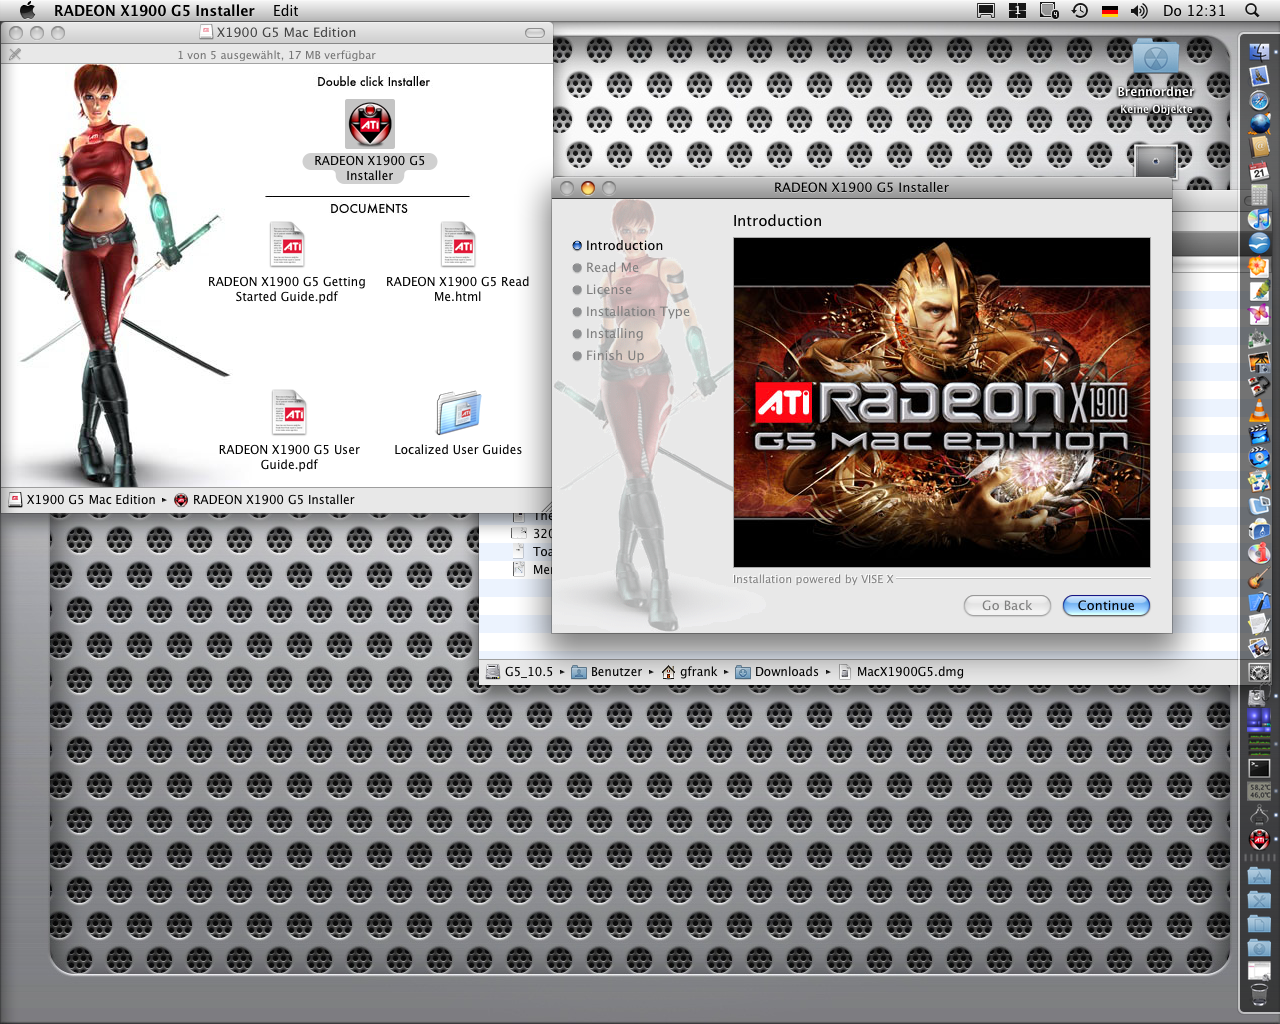Launch Safari from the Dock
1280x1024 pixels.
point(1259,100)
